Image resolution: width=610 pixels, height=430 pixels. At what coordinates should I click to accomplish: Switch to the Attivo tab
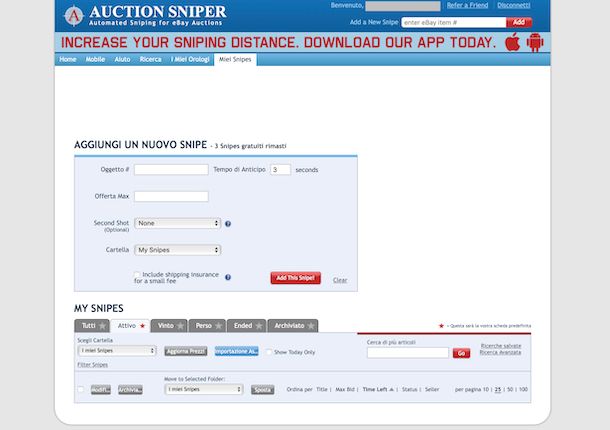click(130, 326)
